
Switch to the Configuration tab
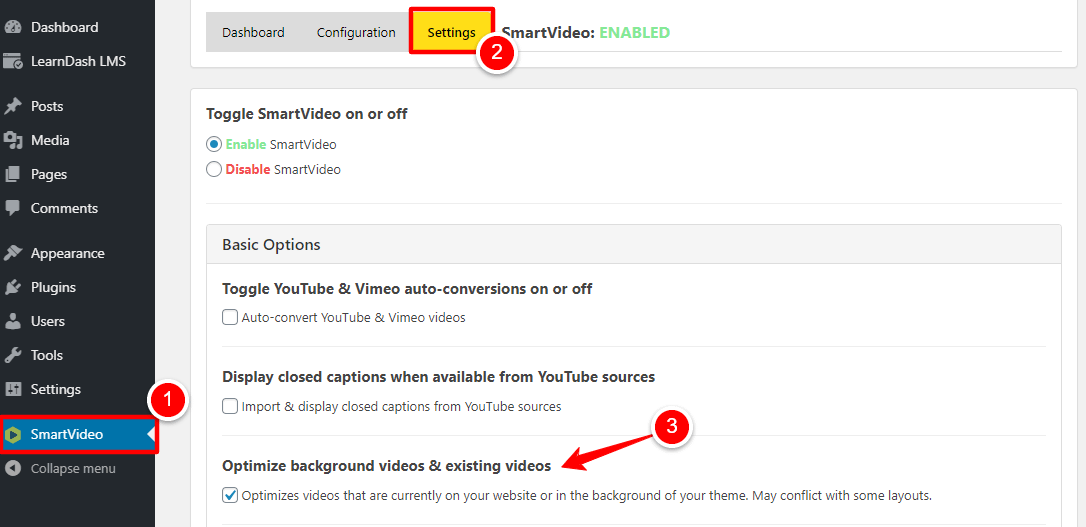coord(356,33)
